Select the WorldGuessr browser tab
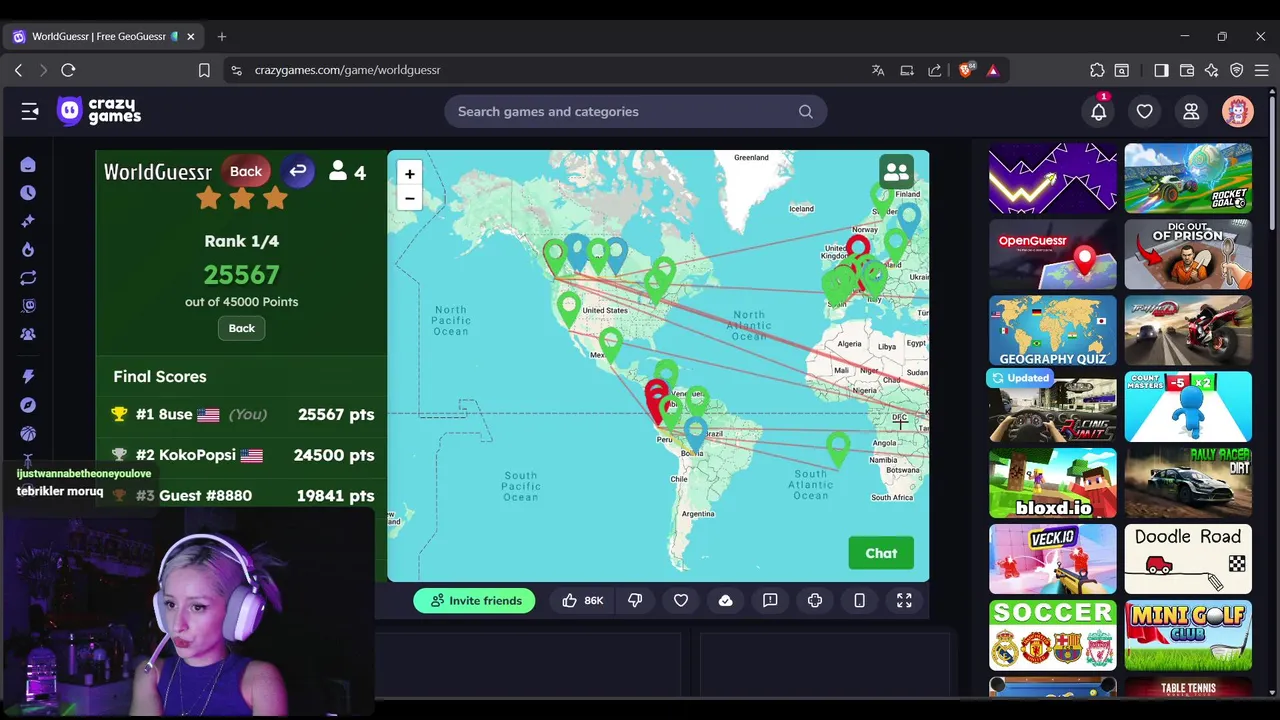The width and height of the screenshot is (1280, 720). (104, 36)
